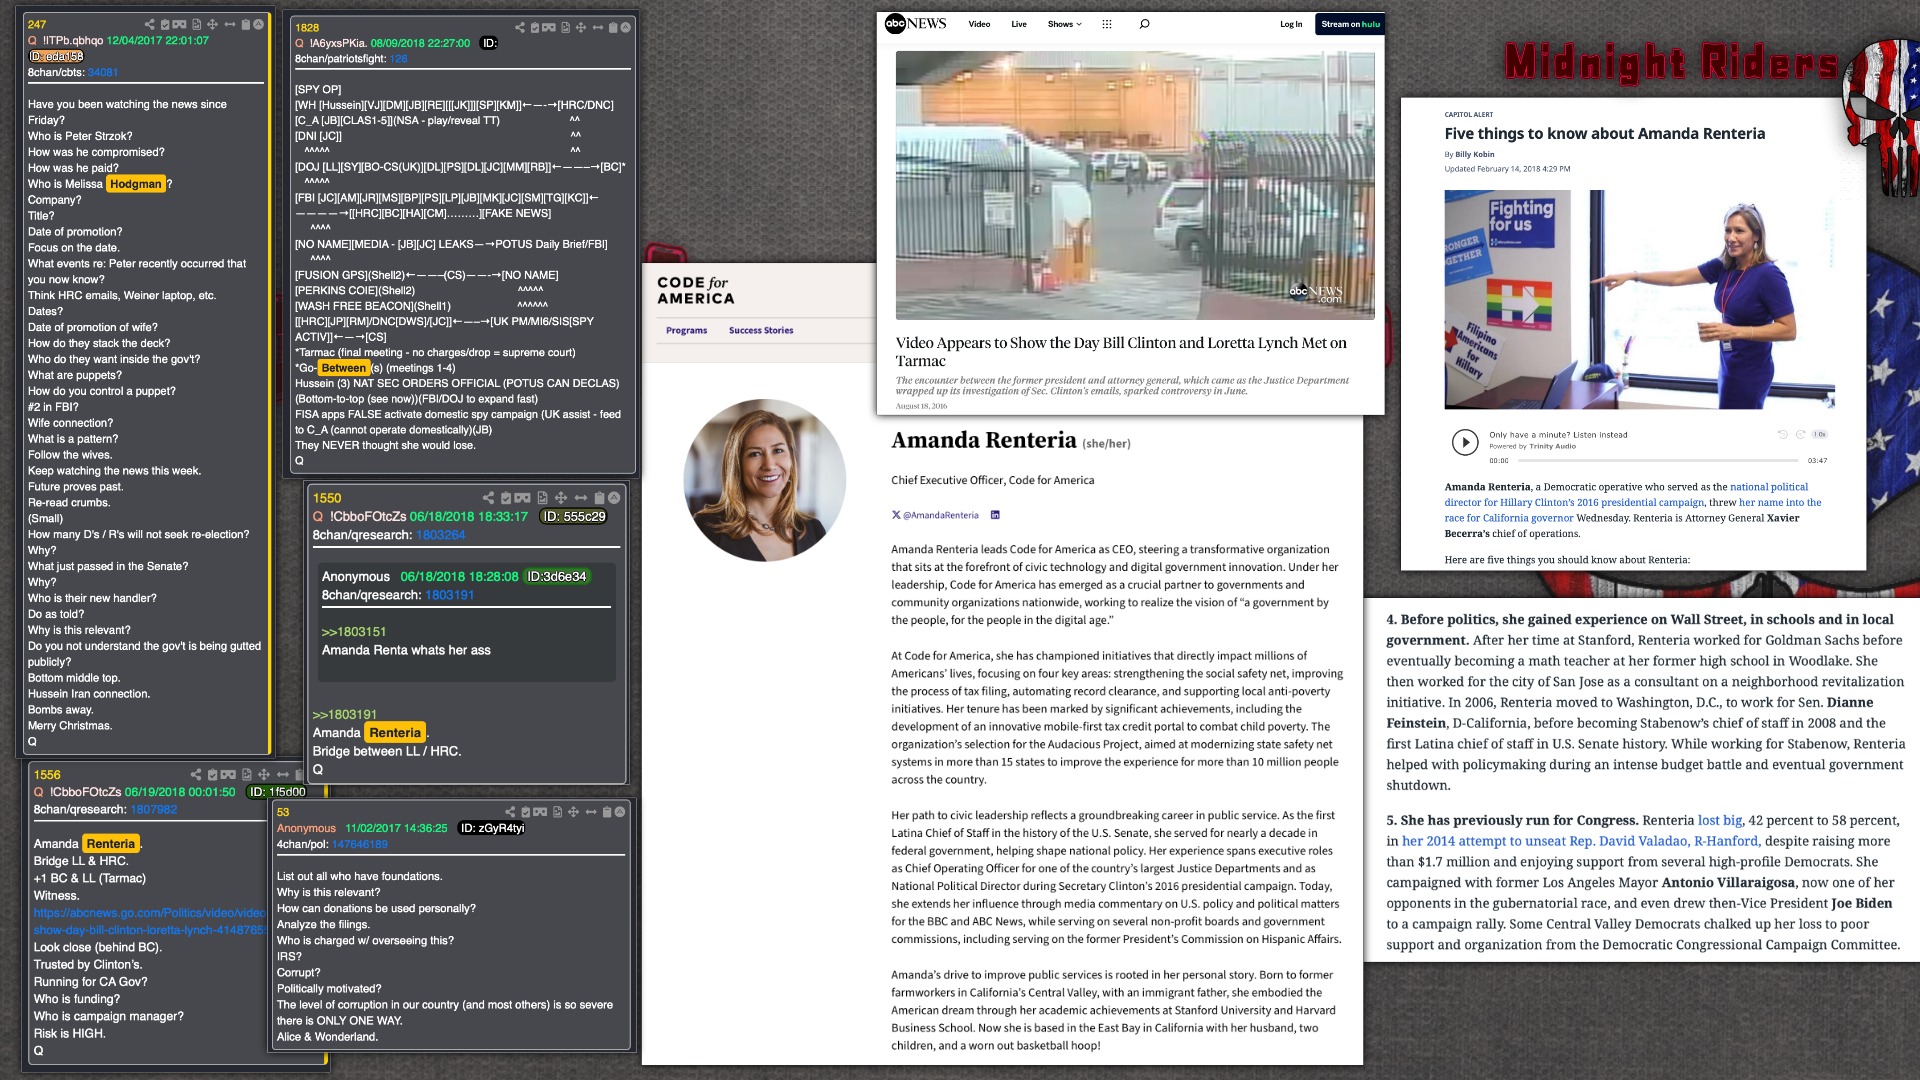Click the 'race for California governor' link
The width and height of the screenshot is (1920, 1080).
1509,518
